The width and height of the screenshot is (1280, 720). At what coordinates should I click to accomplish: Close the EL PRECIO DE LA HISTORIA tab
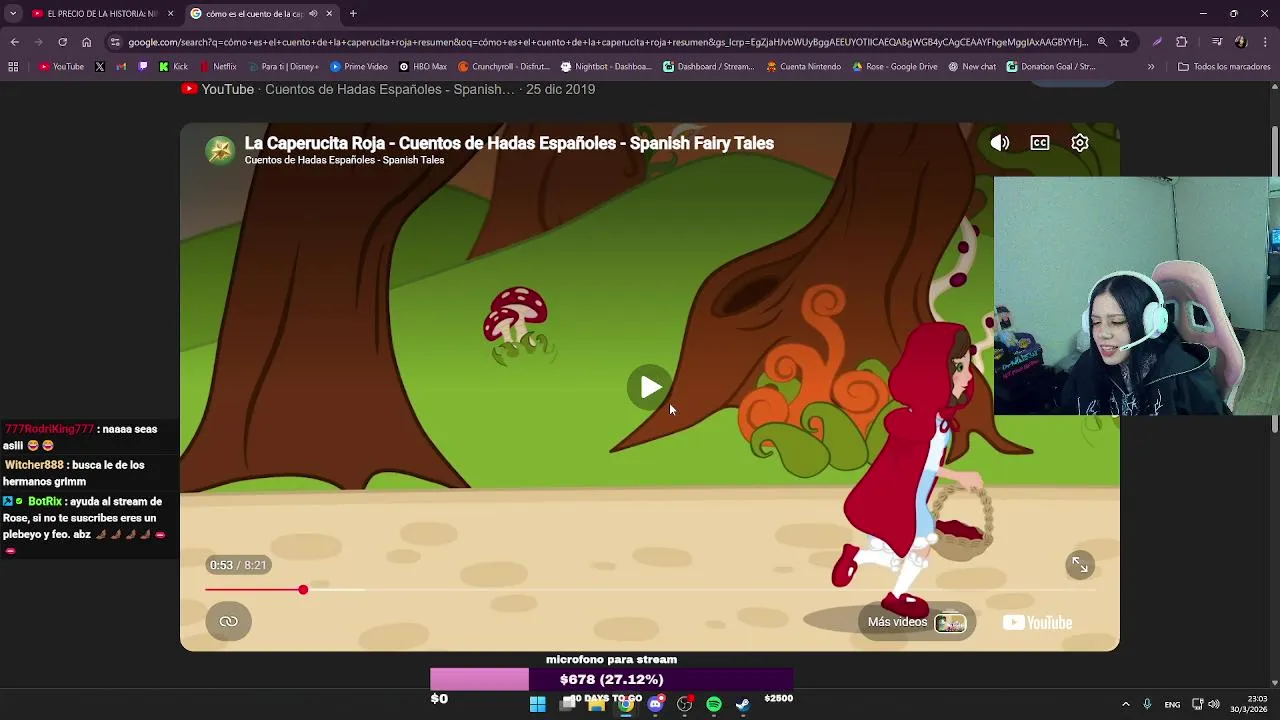click(x=170, y=14)
